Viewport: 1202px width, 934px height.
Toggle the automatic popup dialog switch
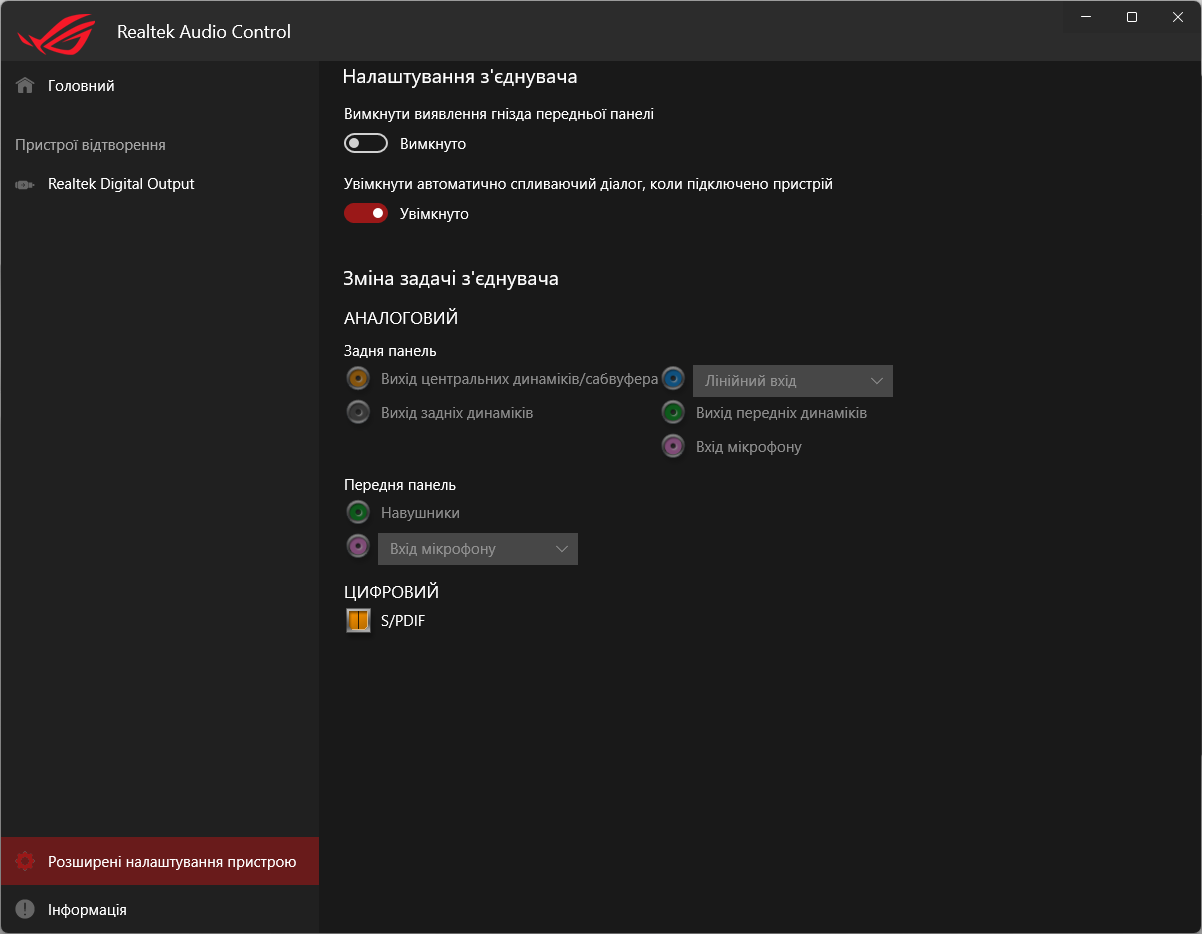[x=365, y=213]
